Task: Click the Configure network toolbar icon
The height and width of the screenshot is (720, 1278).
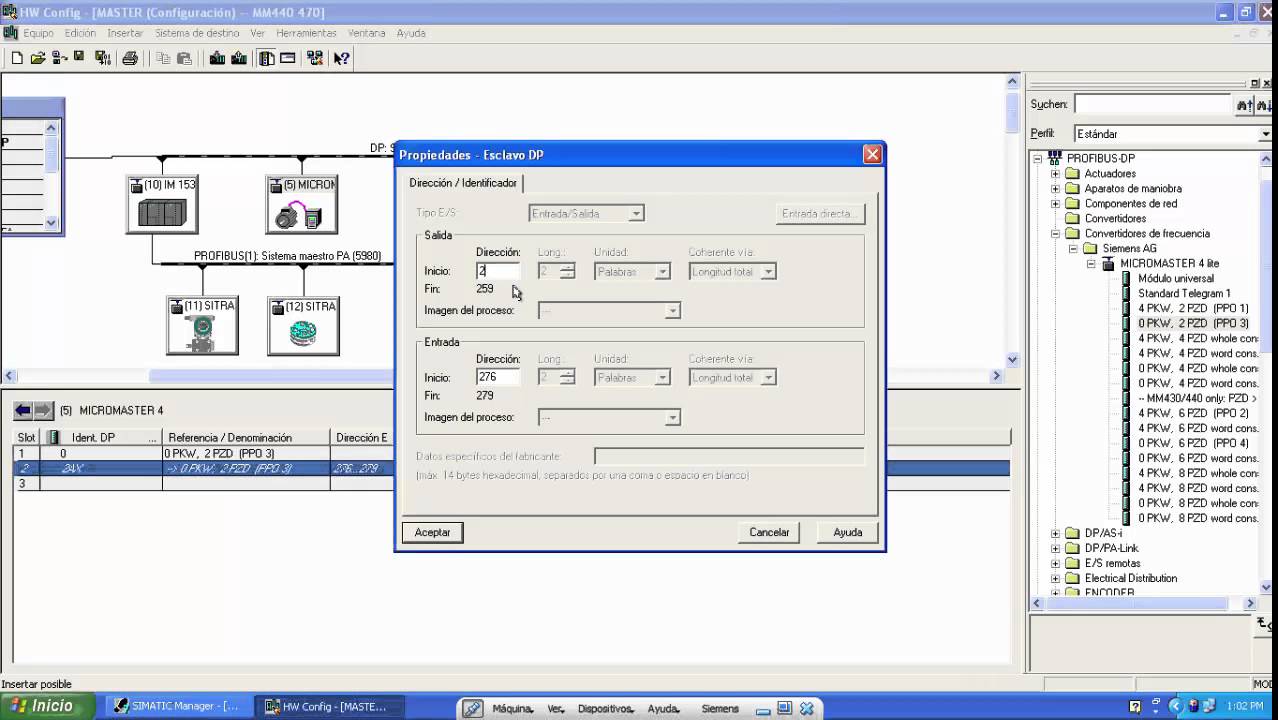Action: click(315, 58)
